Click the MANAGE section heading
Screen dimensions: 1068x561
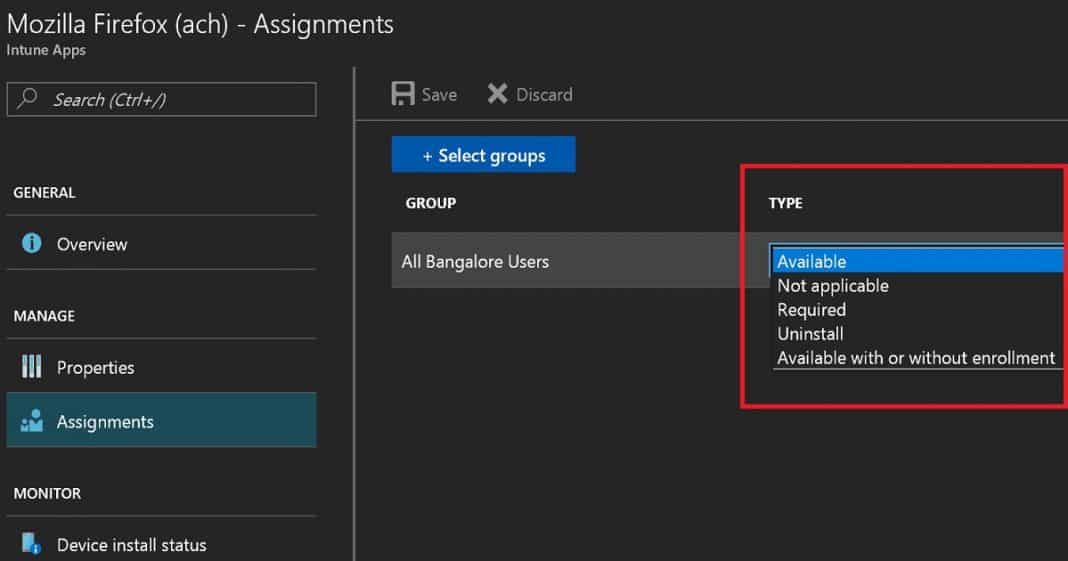(44, 316)
